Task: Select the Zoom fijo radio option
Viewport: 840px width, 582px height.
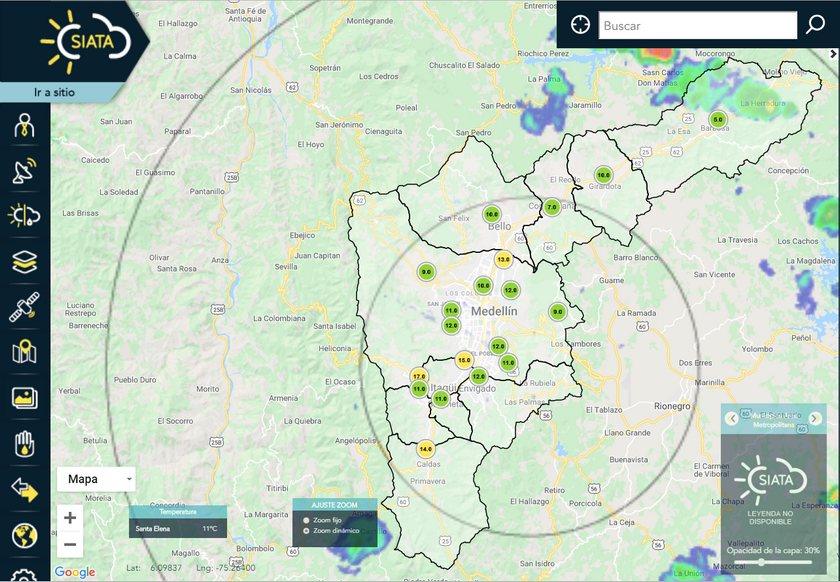Action: pyautogui.click(x=307, y=521)
